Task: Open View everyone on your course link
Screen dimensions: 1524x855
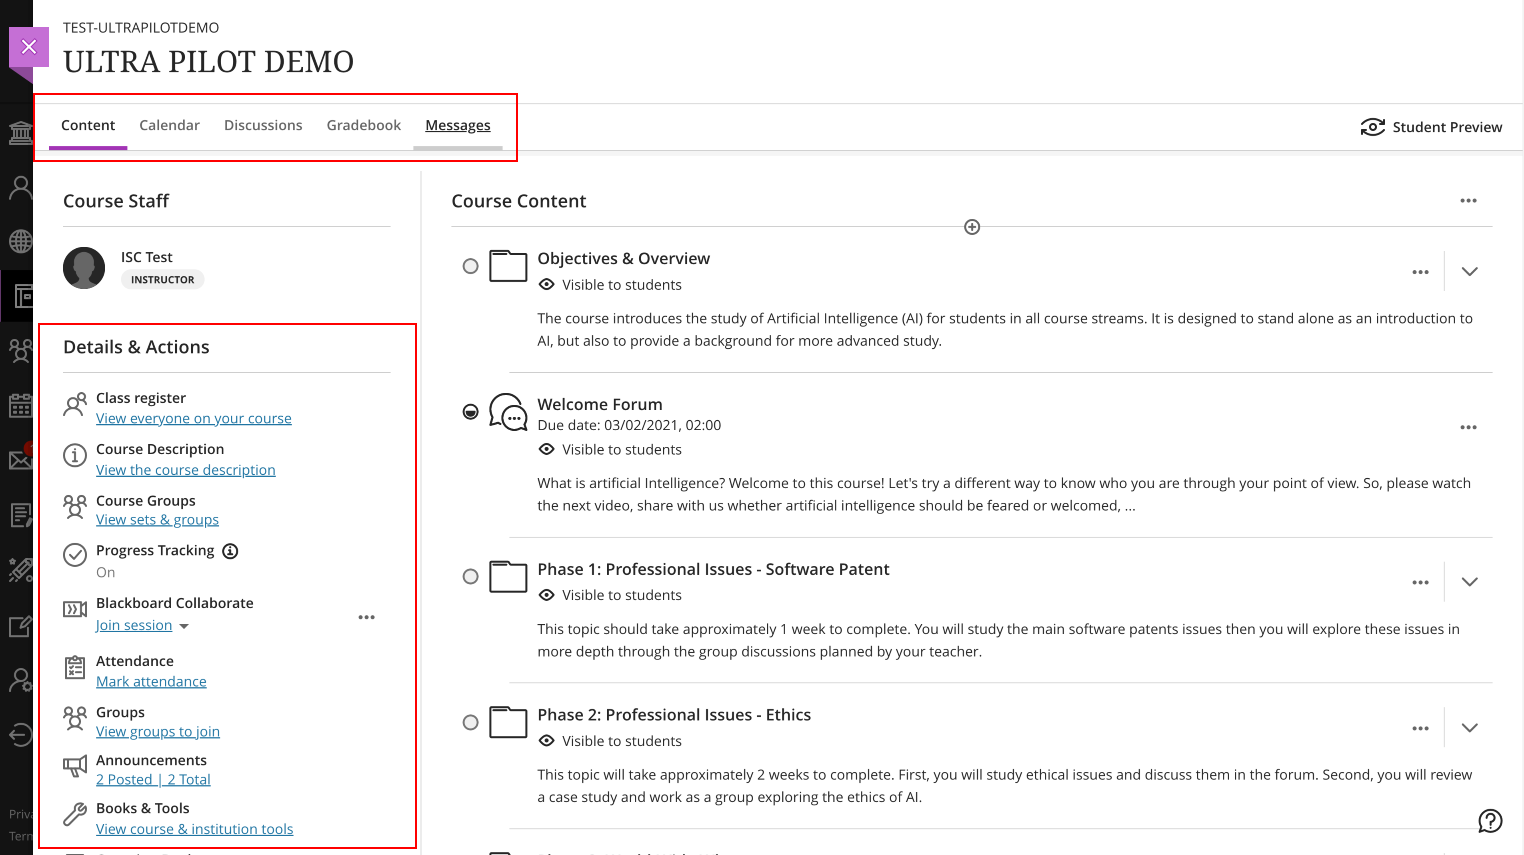Action: click(193, 419)
